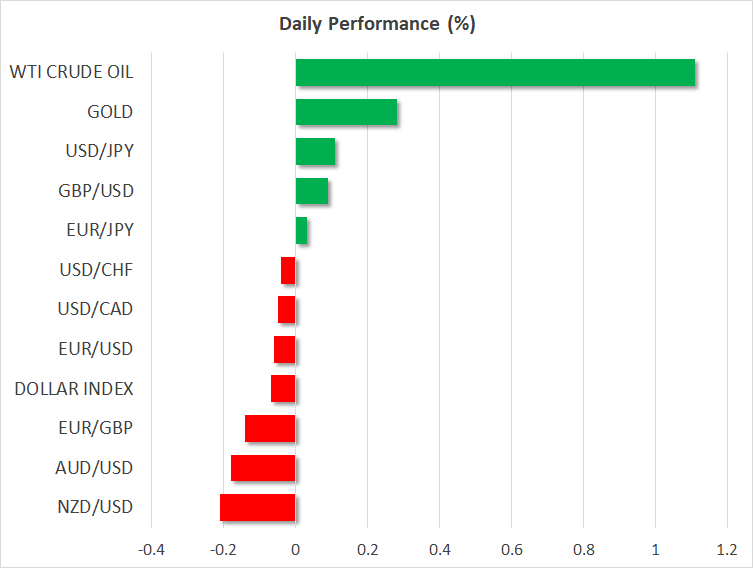Click the USD/JPY green bar
Image resolution: width=753 pixels, height=568 pixels.
click(x=315, y=152)
